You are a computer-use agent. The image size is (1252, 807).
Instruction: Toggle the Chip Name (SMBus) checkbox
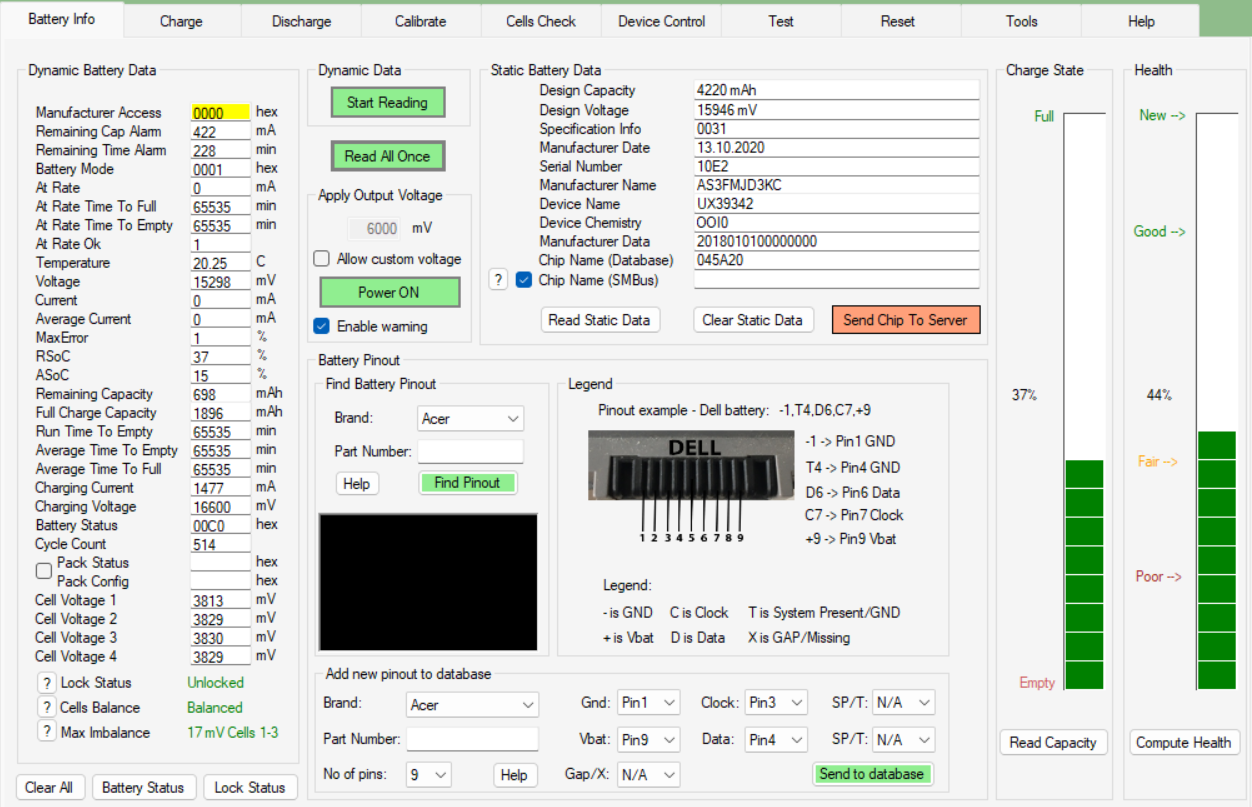click(x=524, y=281)
